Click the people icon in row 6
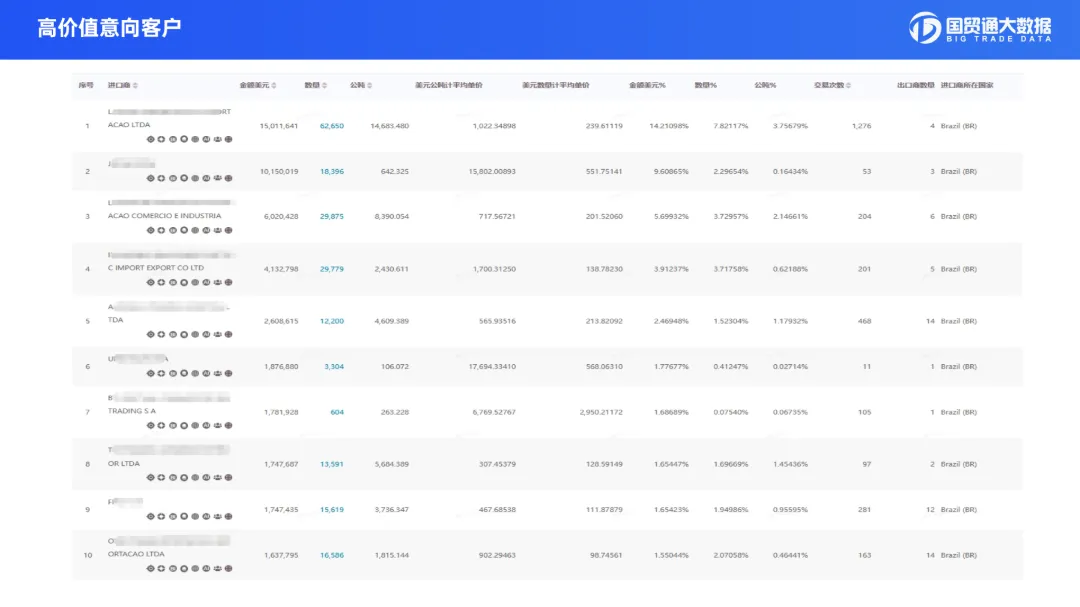The width and height of the screenshot is (1080, 607). (x=218, y=373)
